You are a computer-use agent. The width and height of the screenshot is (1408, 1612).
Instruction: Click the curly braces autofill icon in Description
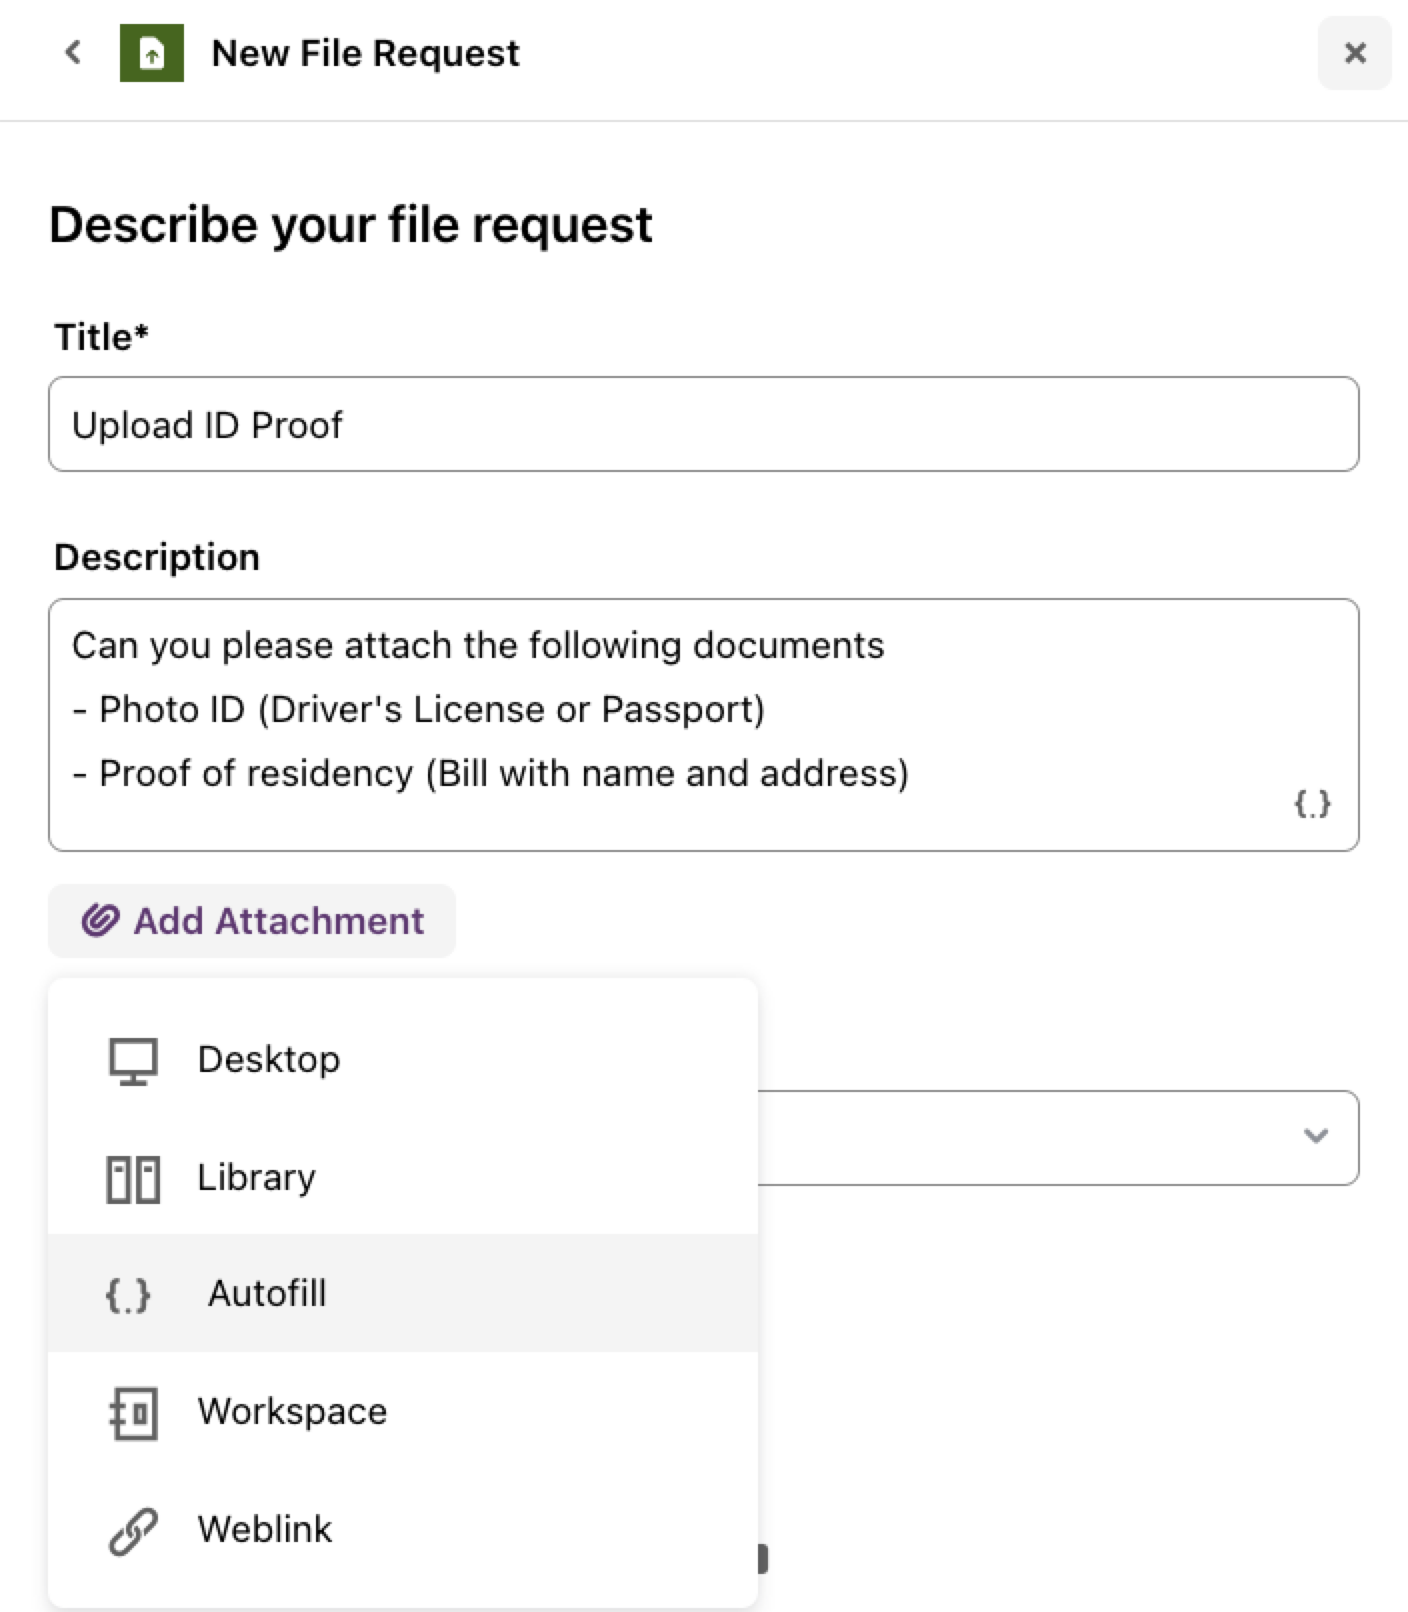click(x=1312, y=803)
